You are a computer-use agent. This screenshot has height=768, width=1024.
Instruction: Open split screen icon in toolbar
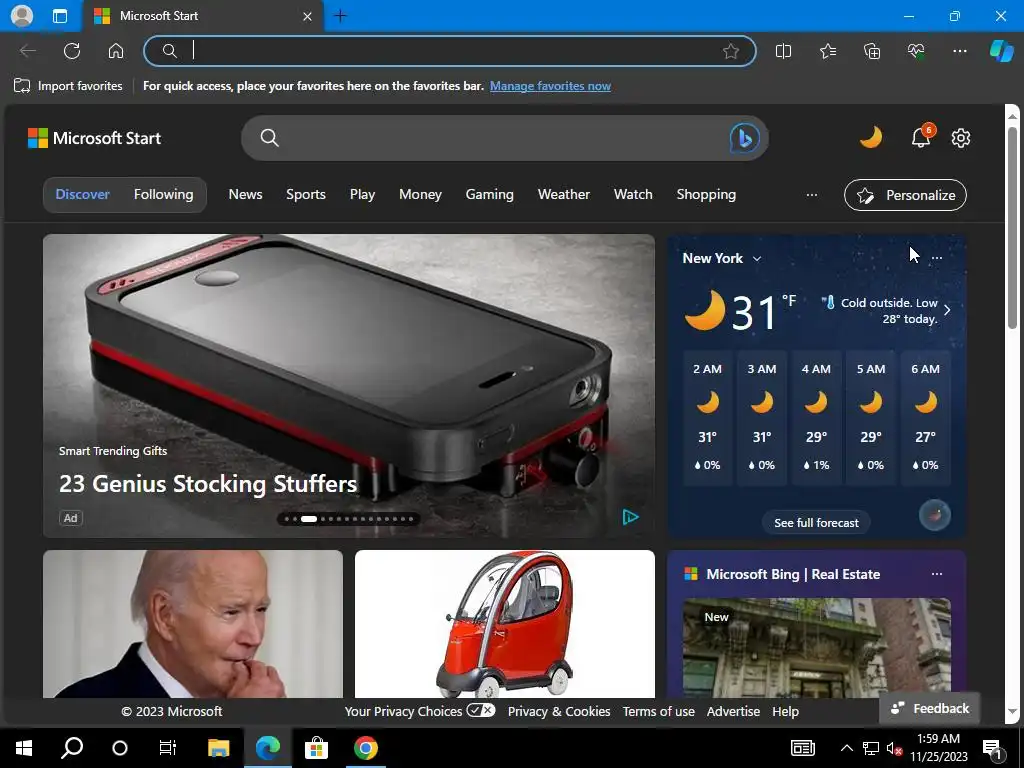(x=783, y=51)
